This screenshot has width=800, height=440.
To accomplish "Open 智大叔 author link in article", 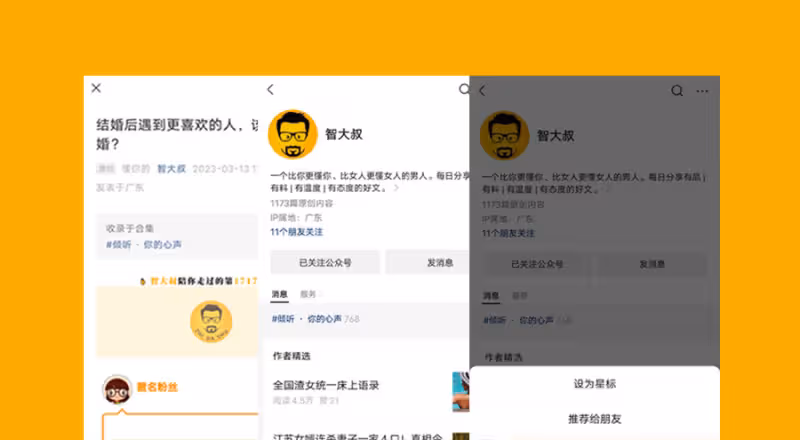I will [171, 169].
